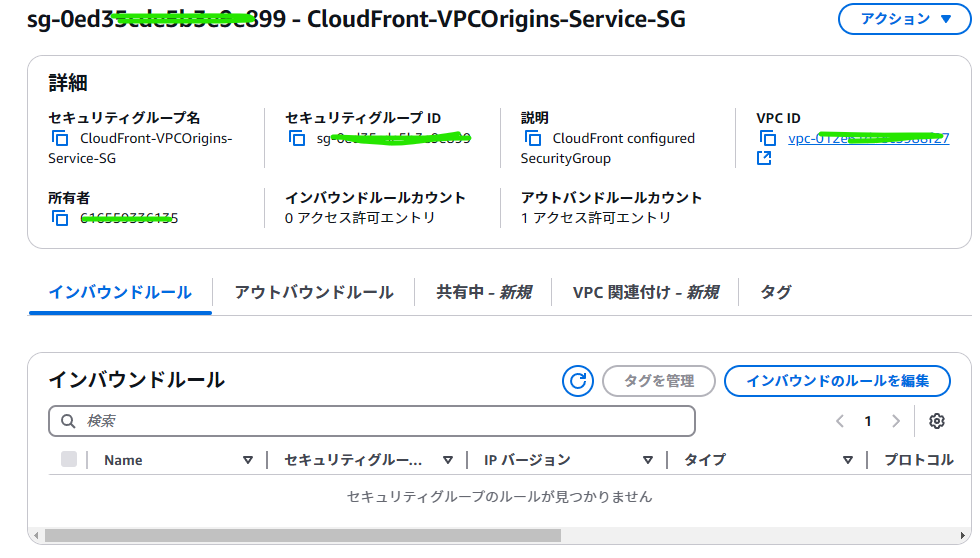980x558 pixels.
Task: Copy the description text
Action: click(x=532, y=138)
